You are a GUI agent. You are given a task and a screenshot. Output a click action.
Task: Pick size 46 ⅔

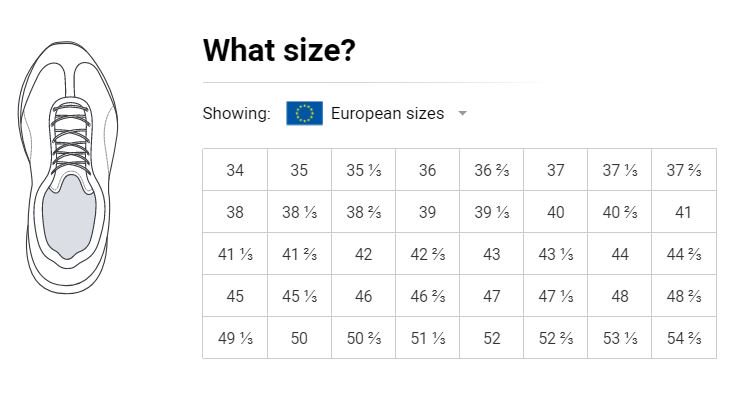coord(427,296)
